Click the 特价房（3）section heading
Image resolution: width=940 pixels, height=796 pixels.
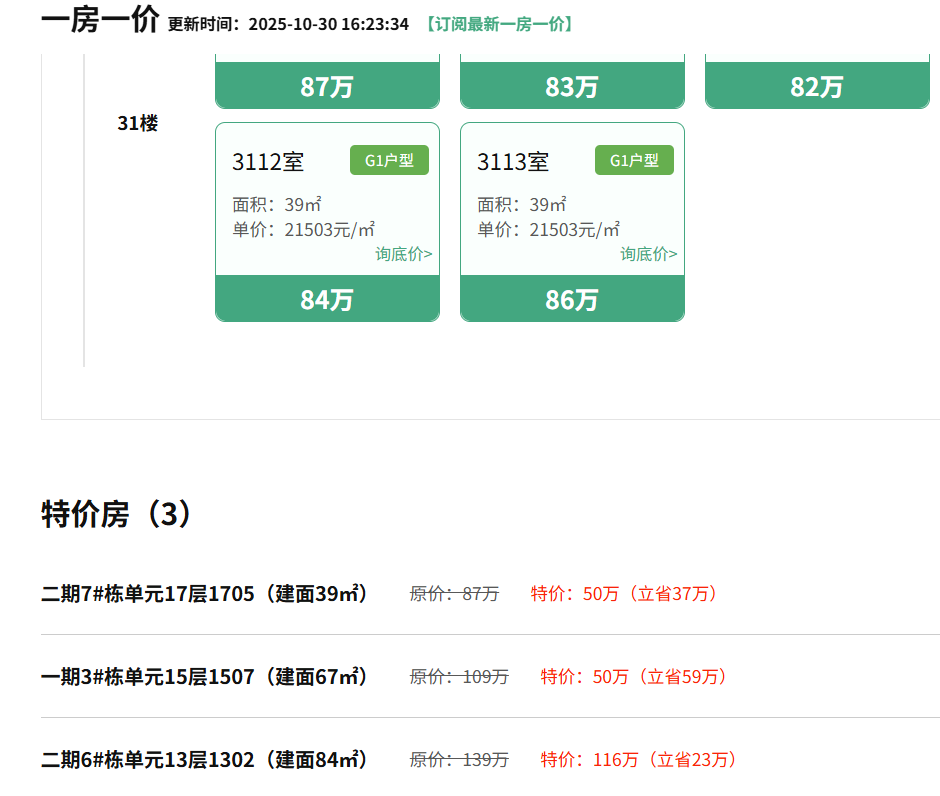[x=115, y=514]
